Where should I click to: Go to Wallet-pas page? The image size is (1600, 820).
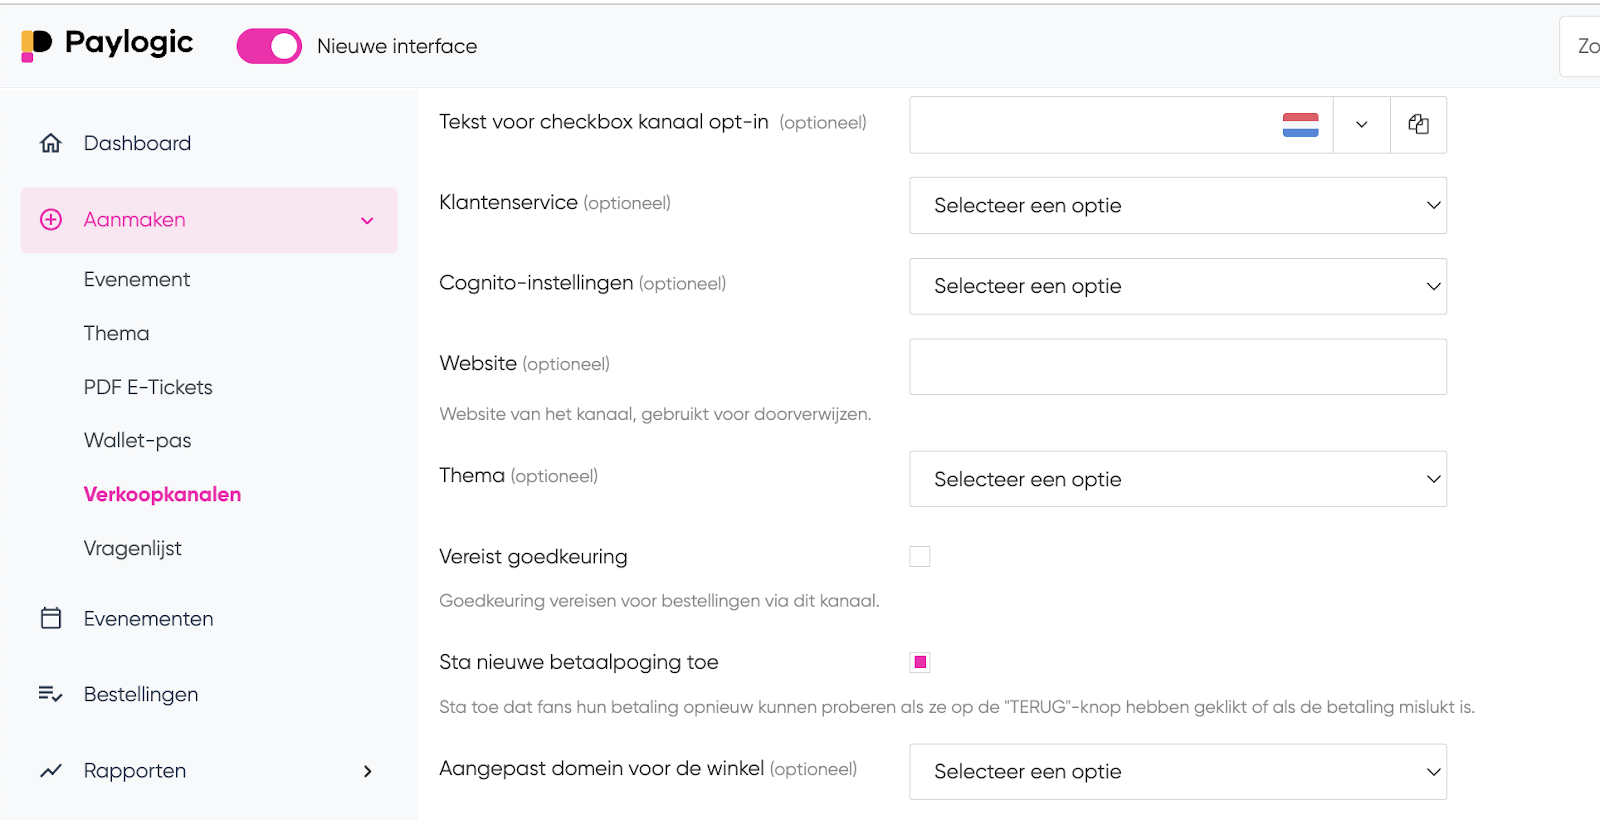coord(137,440)
